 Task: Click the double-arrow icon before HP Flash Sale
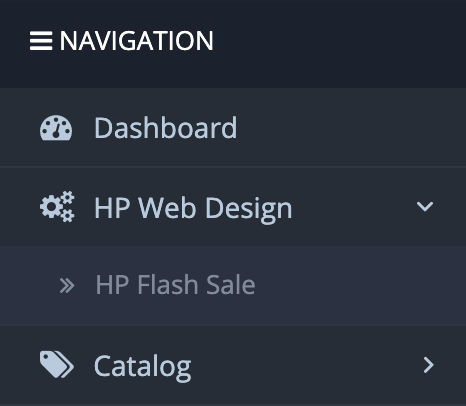[x=67, y=286]
